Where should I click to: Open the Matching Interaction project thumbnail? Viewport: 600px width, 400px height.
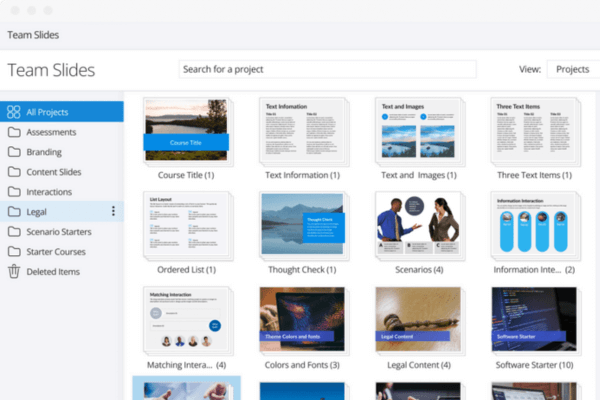pyautogui.click(x=188, y=321)
